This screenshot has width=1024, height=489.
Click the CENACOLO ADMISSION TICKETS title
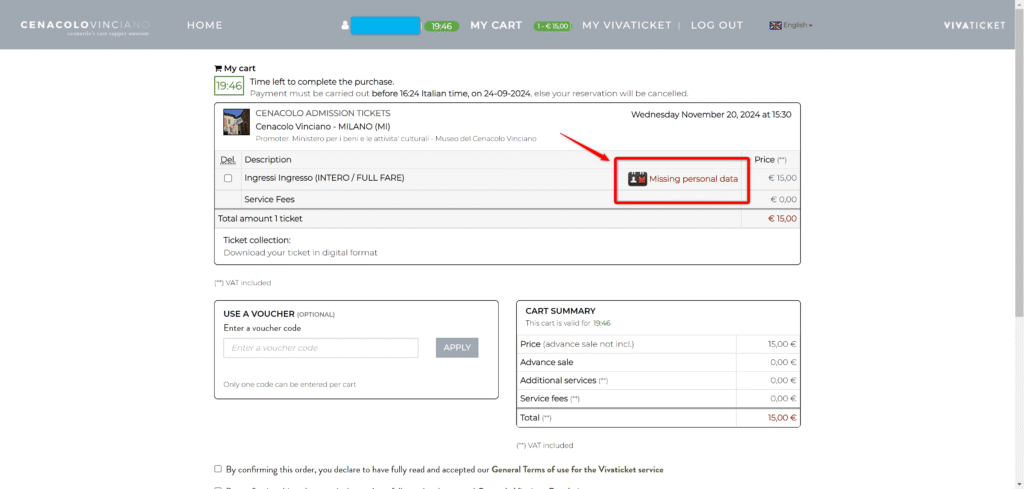[x=323, y=113]
